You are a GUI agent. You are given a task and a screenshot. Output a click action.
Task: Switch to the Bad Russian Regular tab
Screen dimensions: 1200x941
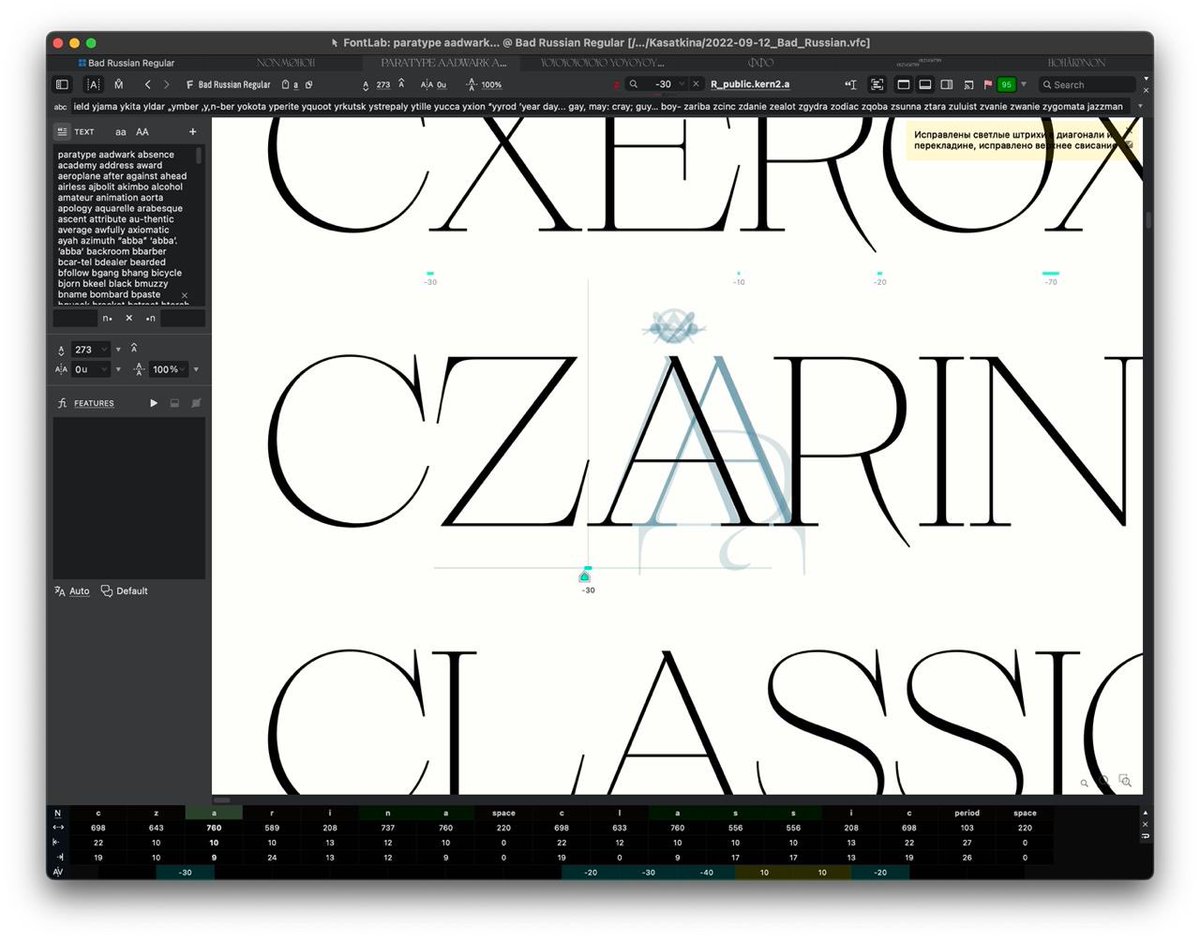click(126, 63)
